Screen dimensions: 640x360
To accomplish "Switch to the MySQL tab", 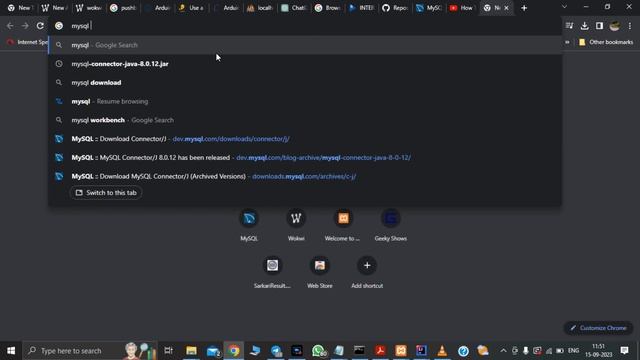I will coord(429,8).
